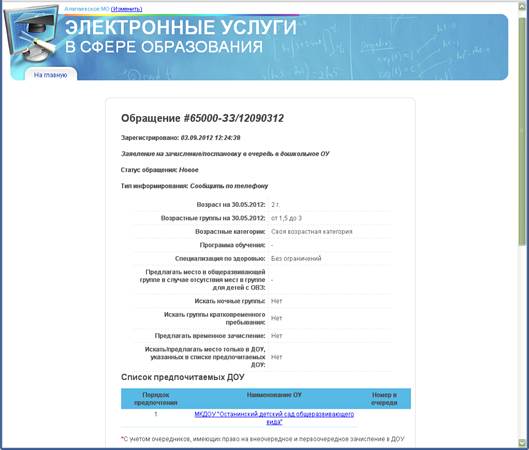The height and width of the screenshot is (450, 529).
Task: Click 'Порядок предпочтения' column header
Action: [x=156, y=399]
